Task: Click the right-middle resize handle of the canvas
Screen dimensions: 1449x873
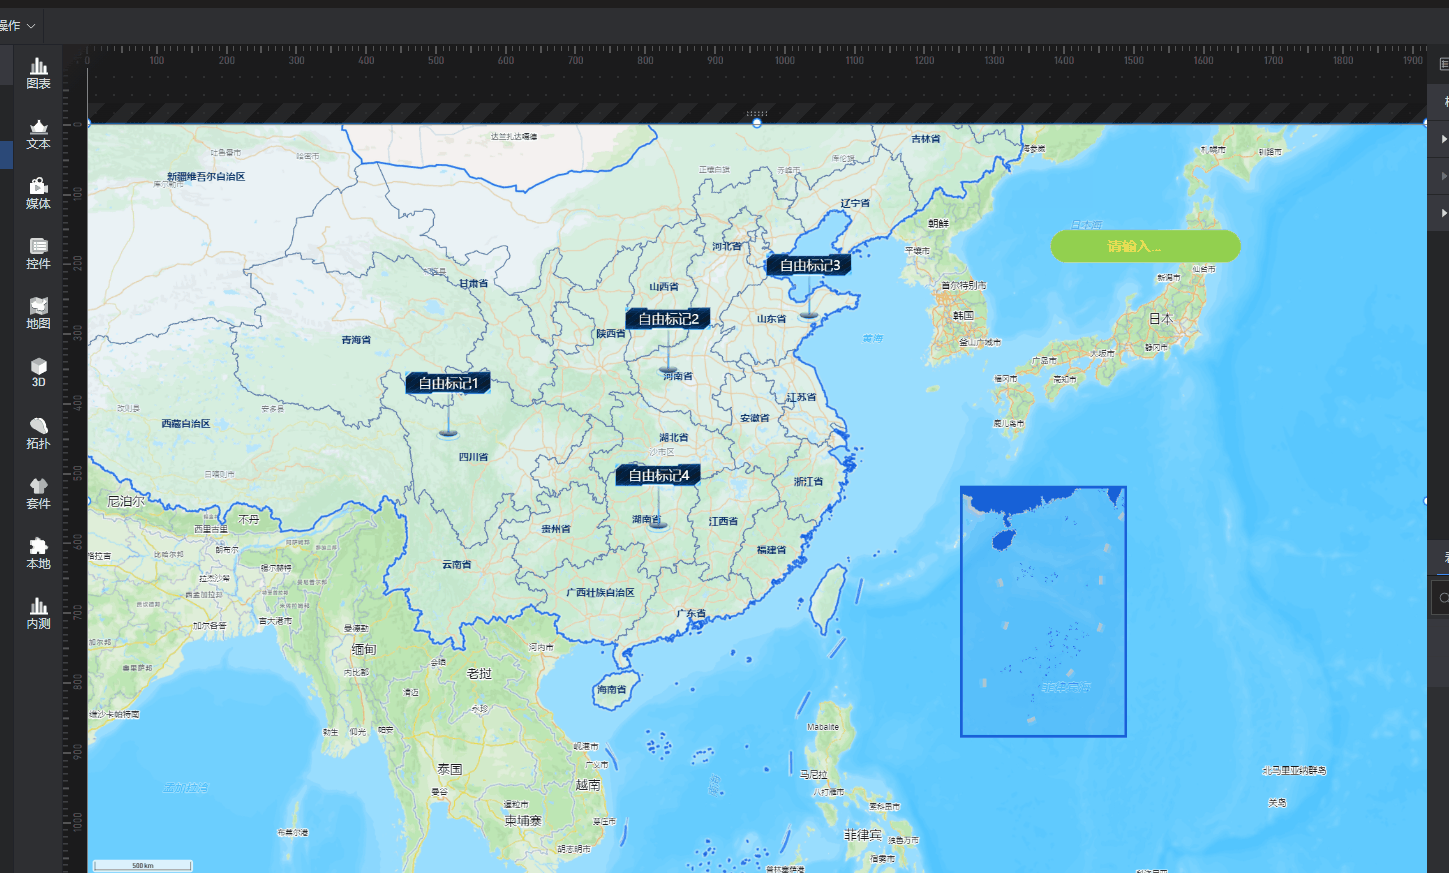Action: click(1426, 501)
